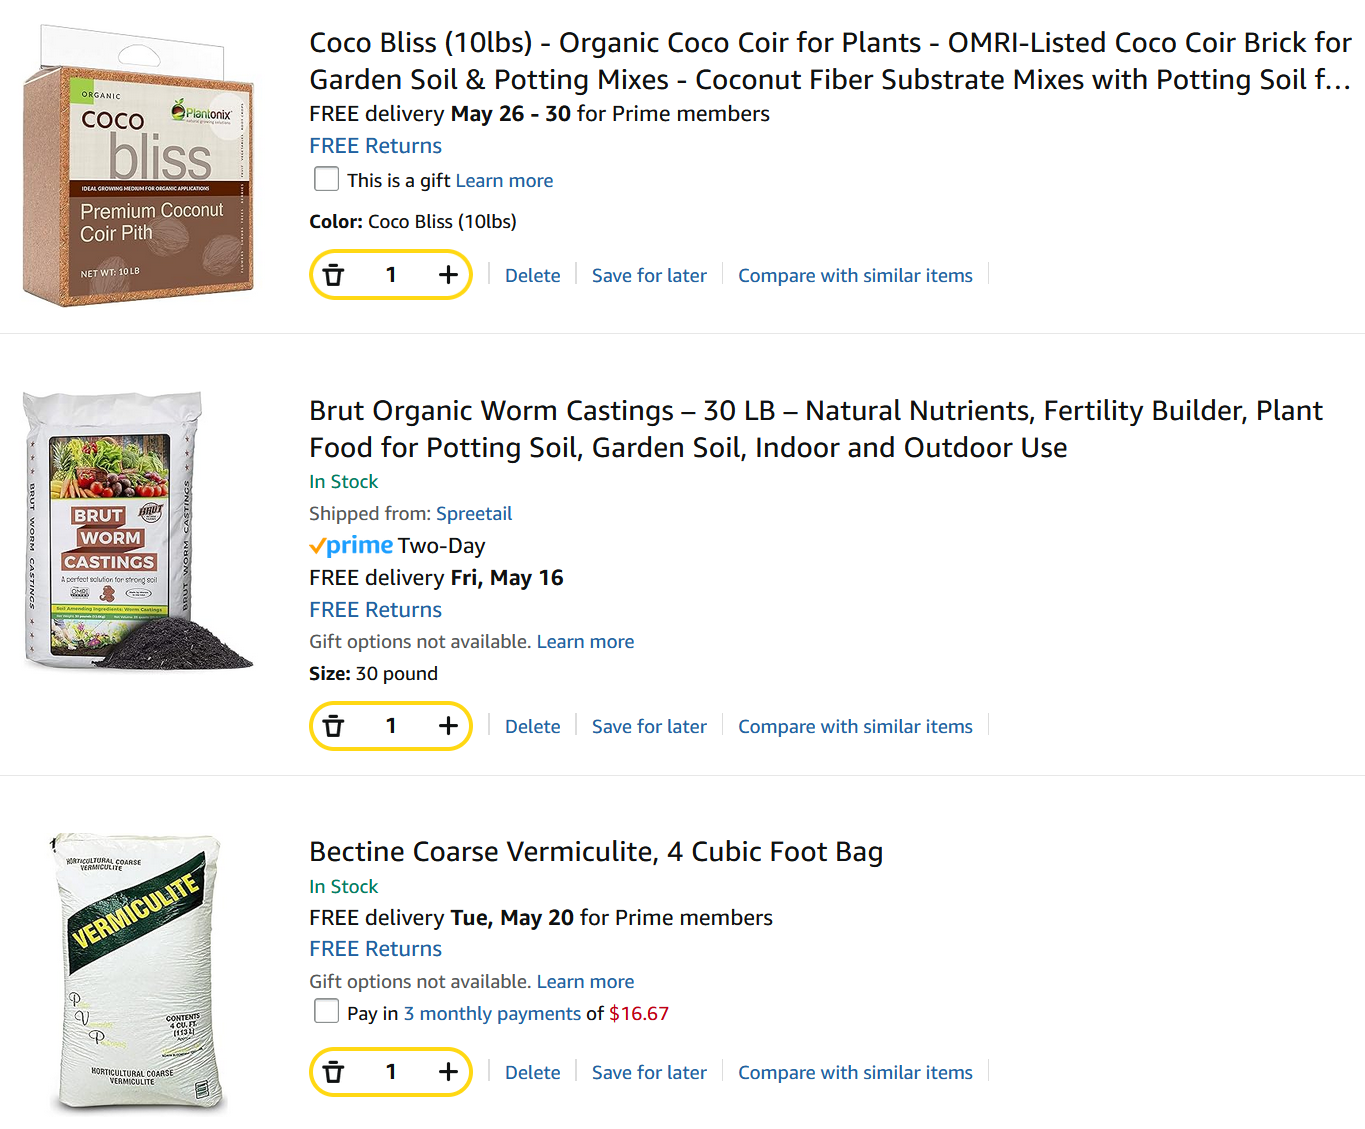Viewport: 1365px width, 1129px height.
Task: Increase Vermiculite quantity with plus icon
Action: point(448,1072)
